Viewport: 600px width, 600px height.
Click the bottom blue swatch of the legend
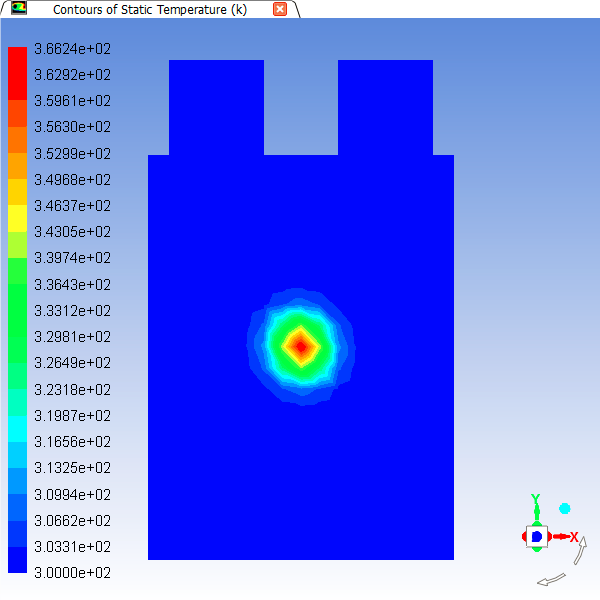[x=18, y=560]
